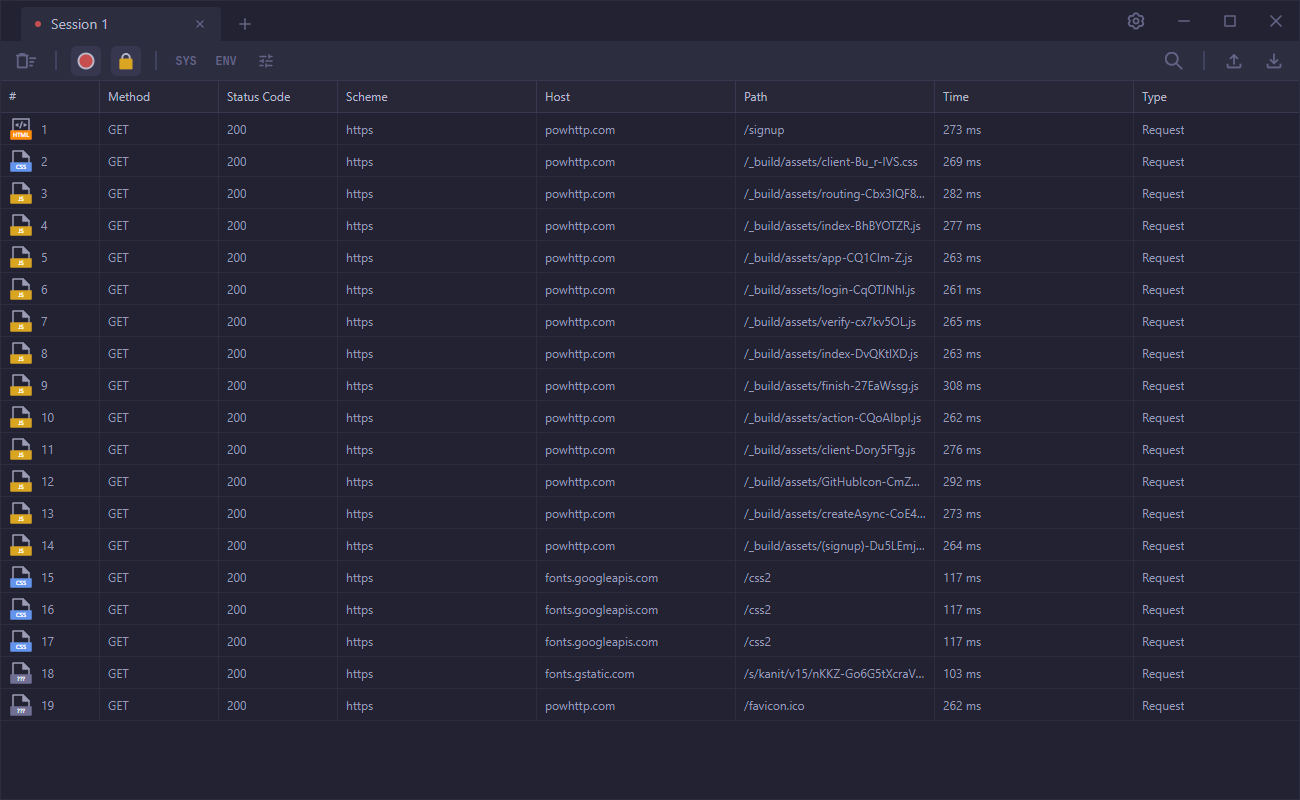Click the /css2 path in row 16
Screen dimensions: 1300x800
(x=757, y=610)
